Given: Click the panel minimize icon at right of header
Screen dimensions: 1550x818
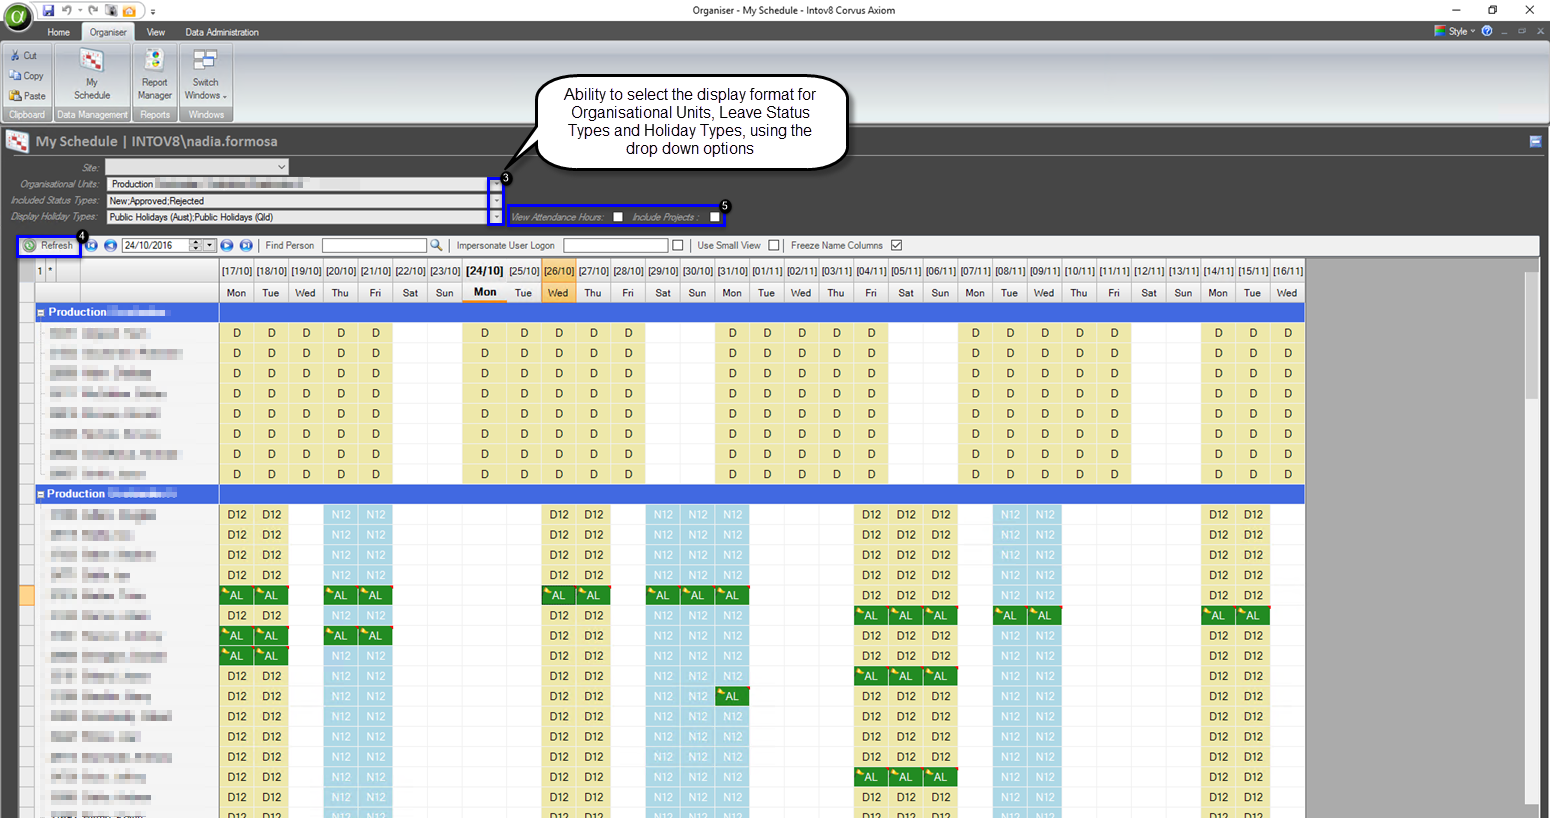Looking at the screenshot, I should (1535, 142).
